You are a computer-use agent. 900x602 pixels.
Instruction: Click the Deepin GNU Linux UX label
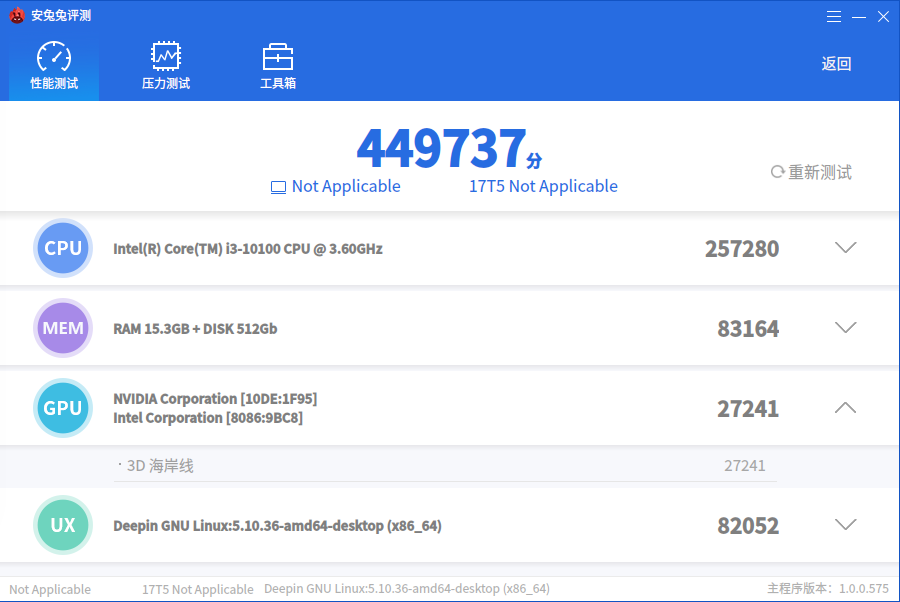point(277,526)
